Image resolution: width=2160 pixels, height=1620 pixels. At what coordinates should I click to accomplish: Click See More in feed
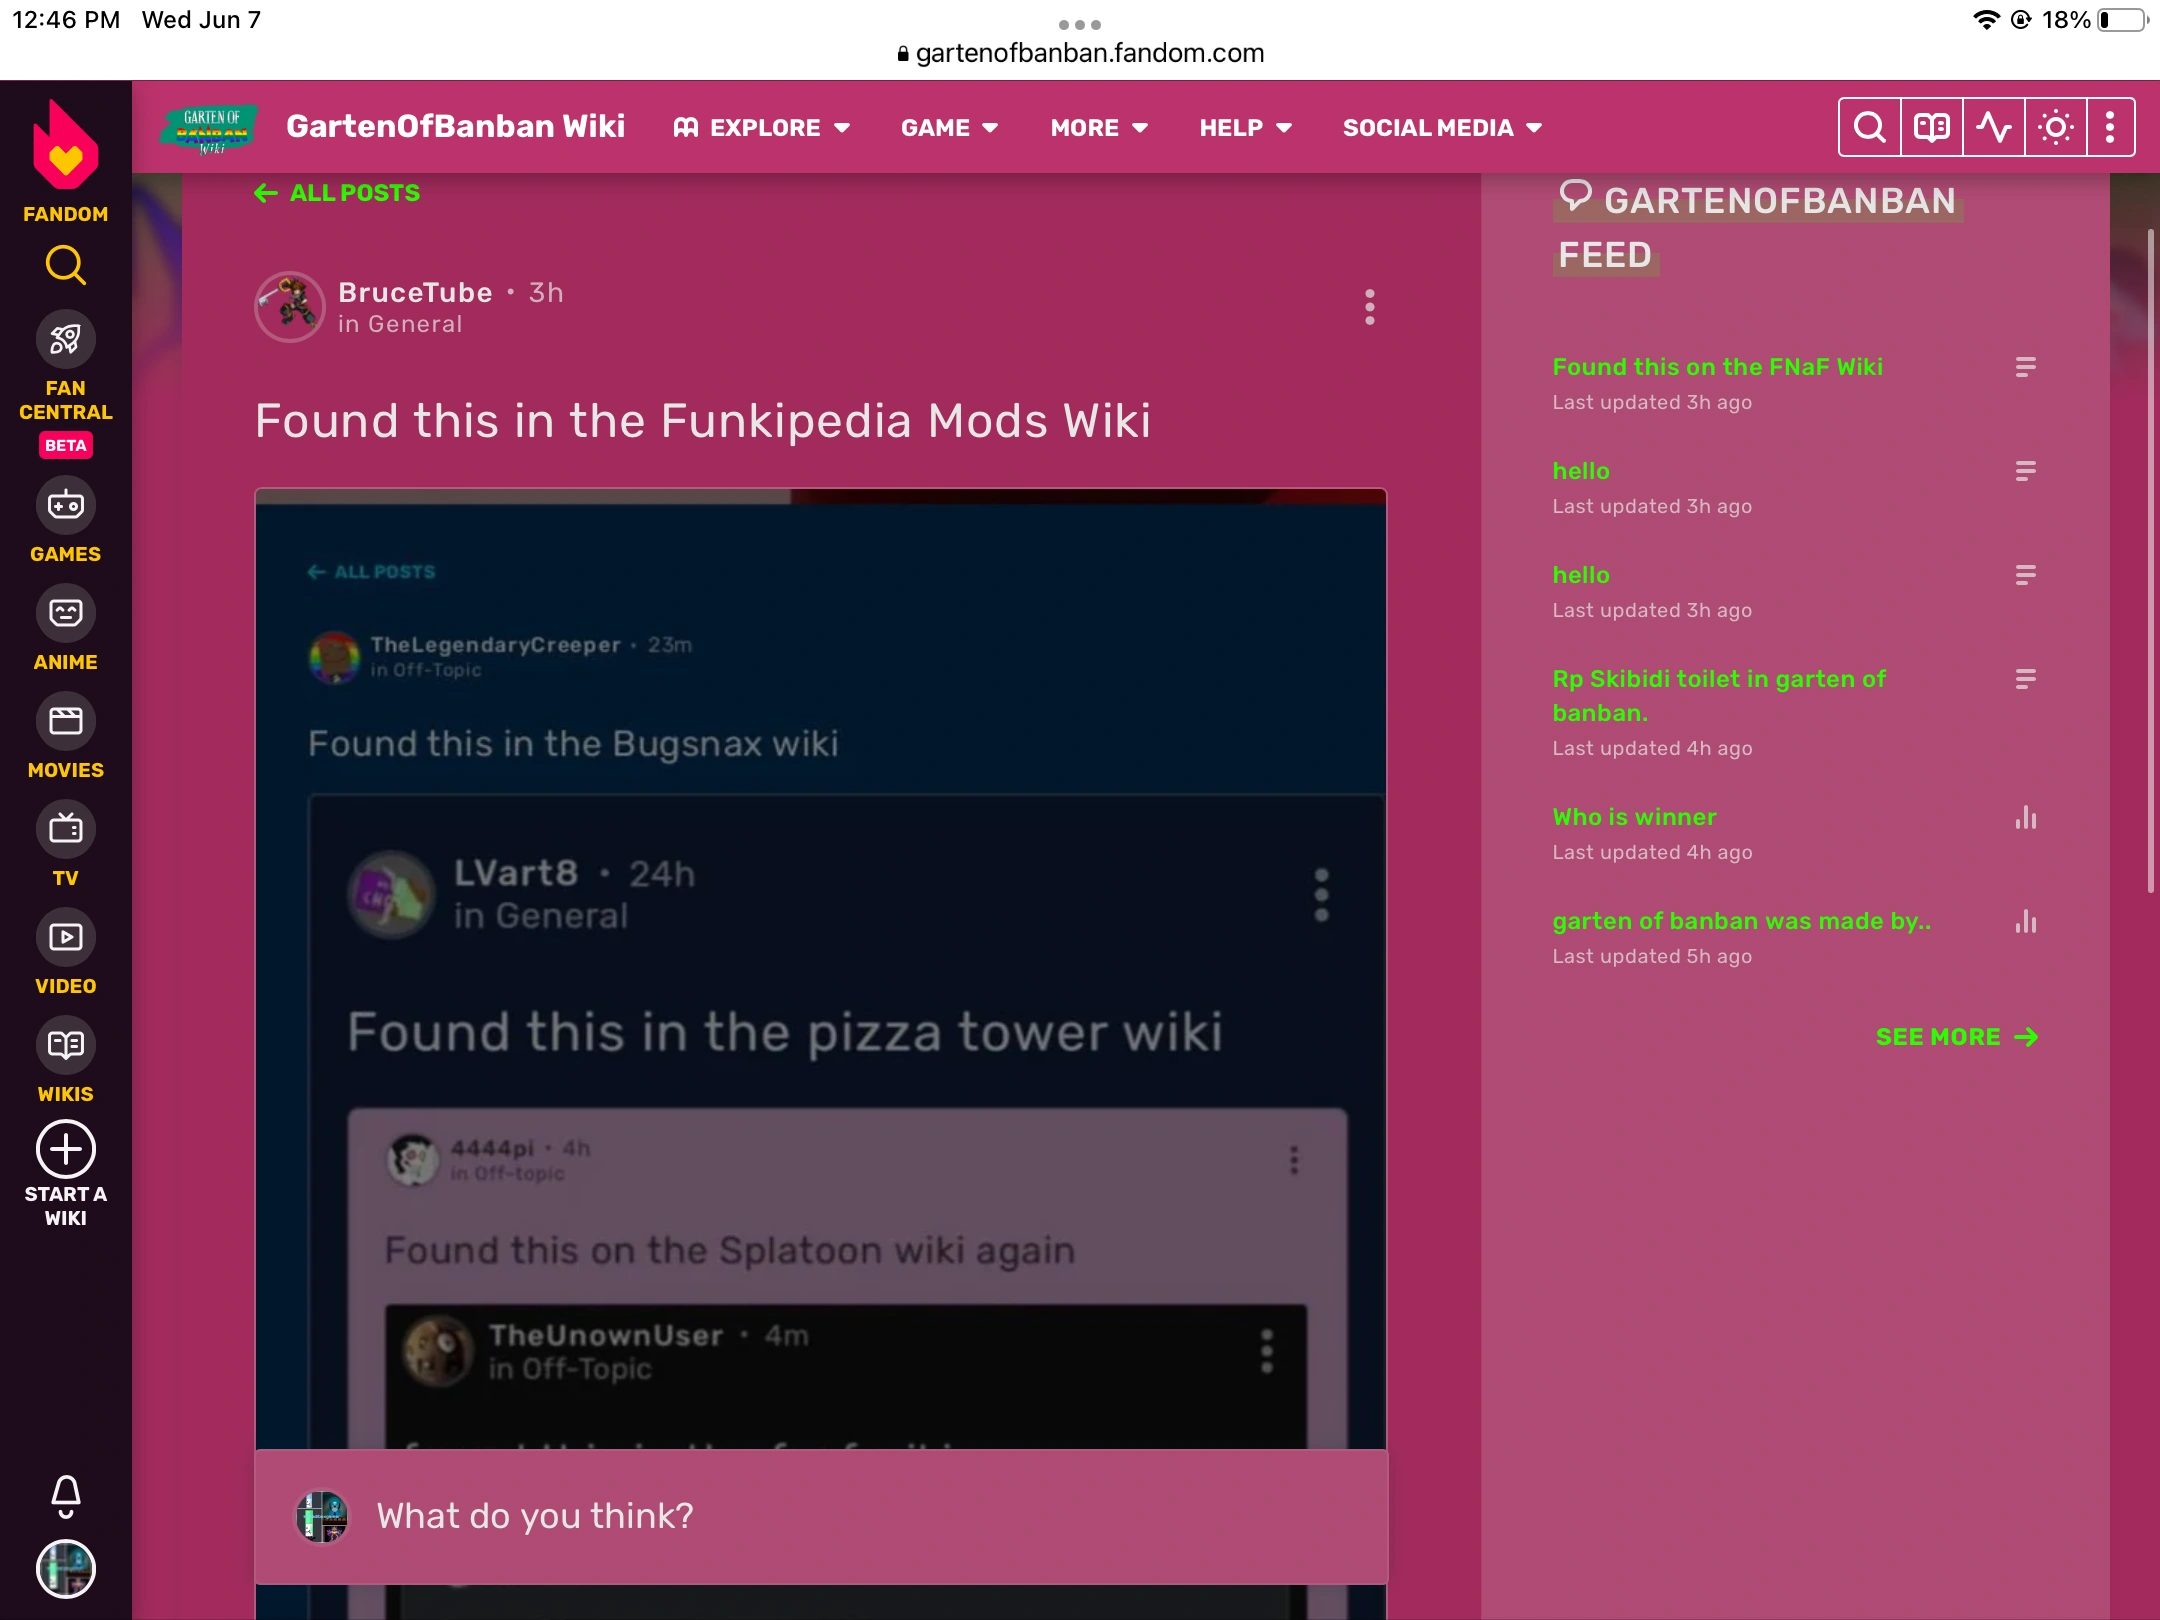pos(1955,1037)
